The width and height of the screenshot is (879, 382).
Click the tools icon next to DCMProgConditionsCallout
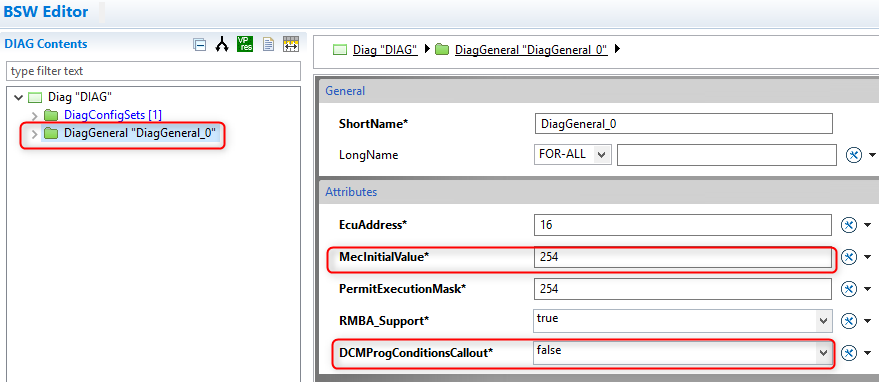pyautogui.click(x=849, y=353)
